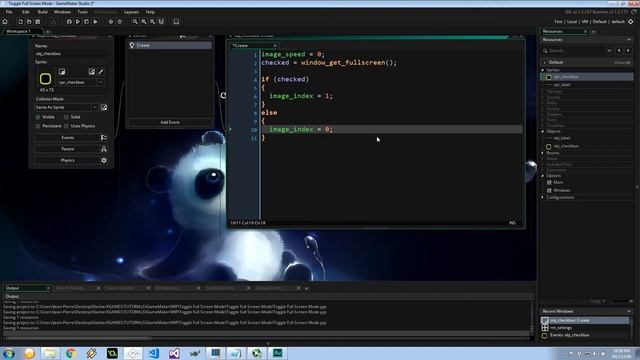The width and height of the screenshot is (640, 360).
Task: Click the Physics gear icon
Action: pos(104,160)
